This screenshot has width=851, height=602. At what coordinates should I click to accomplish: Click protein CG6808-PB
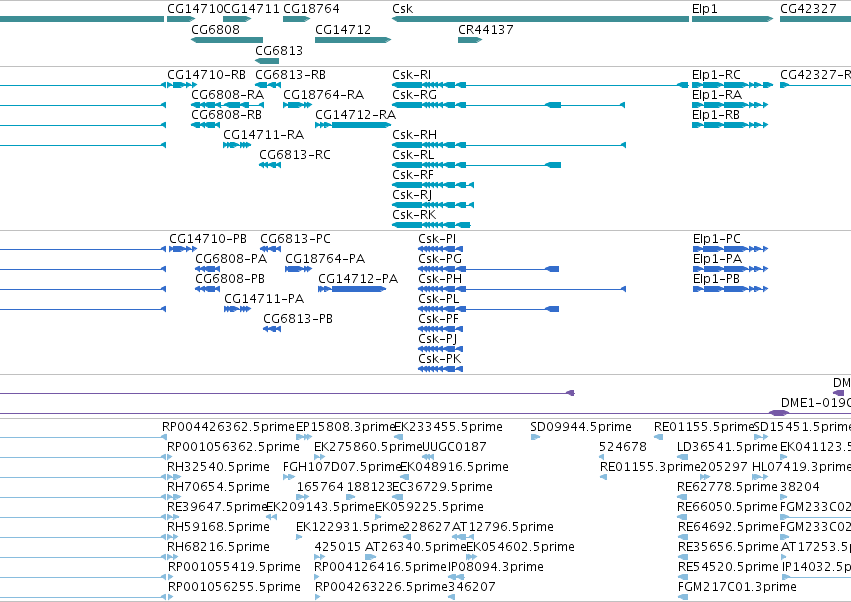(230, 279)
